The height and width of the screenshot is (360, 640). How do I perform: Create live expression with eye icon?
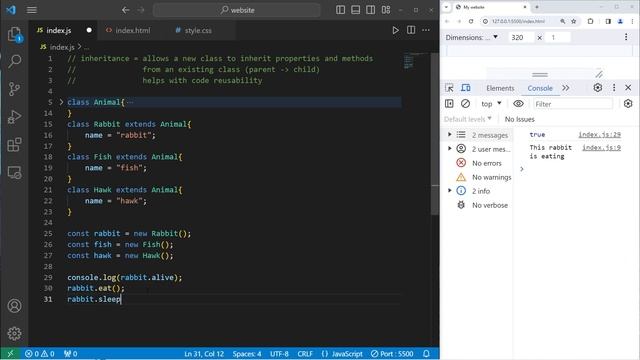(x=518, y=104)
